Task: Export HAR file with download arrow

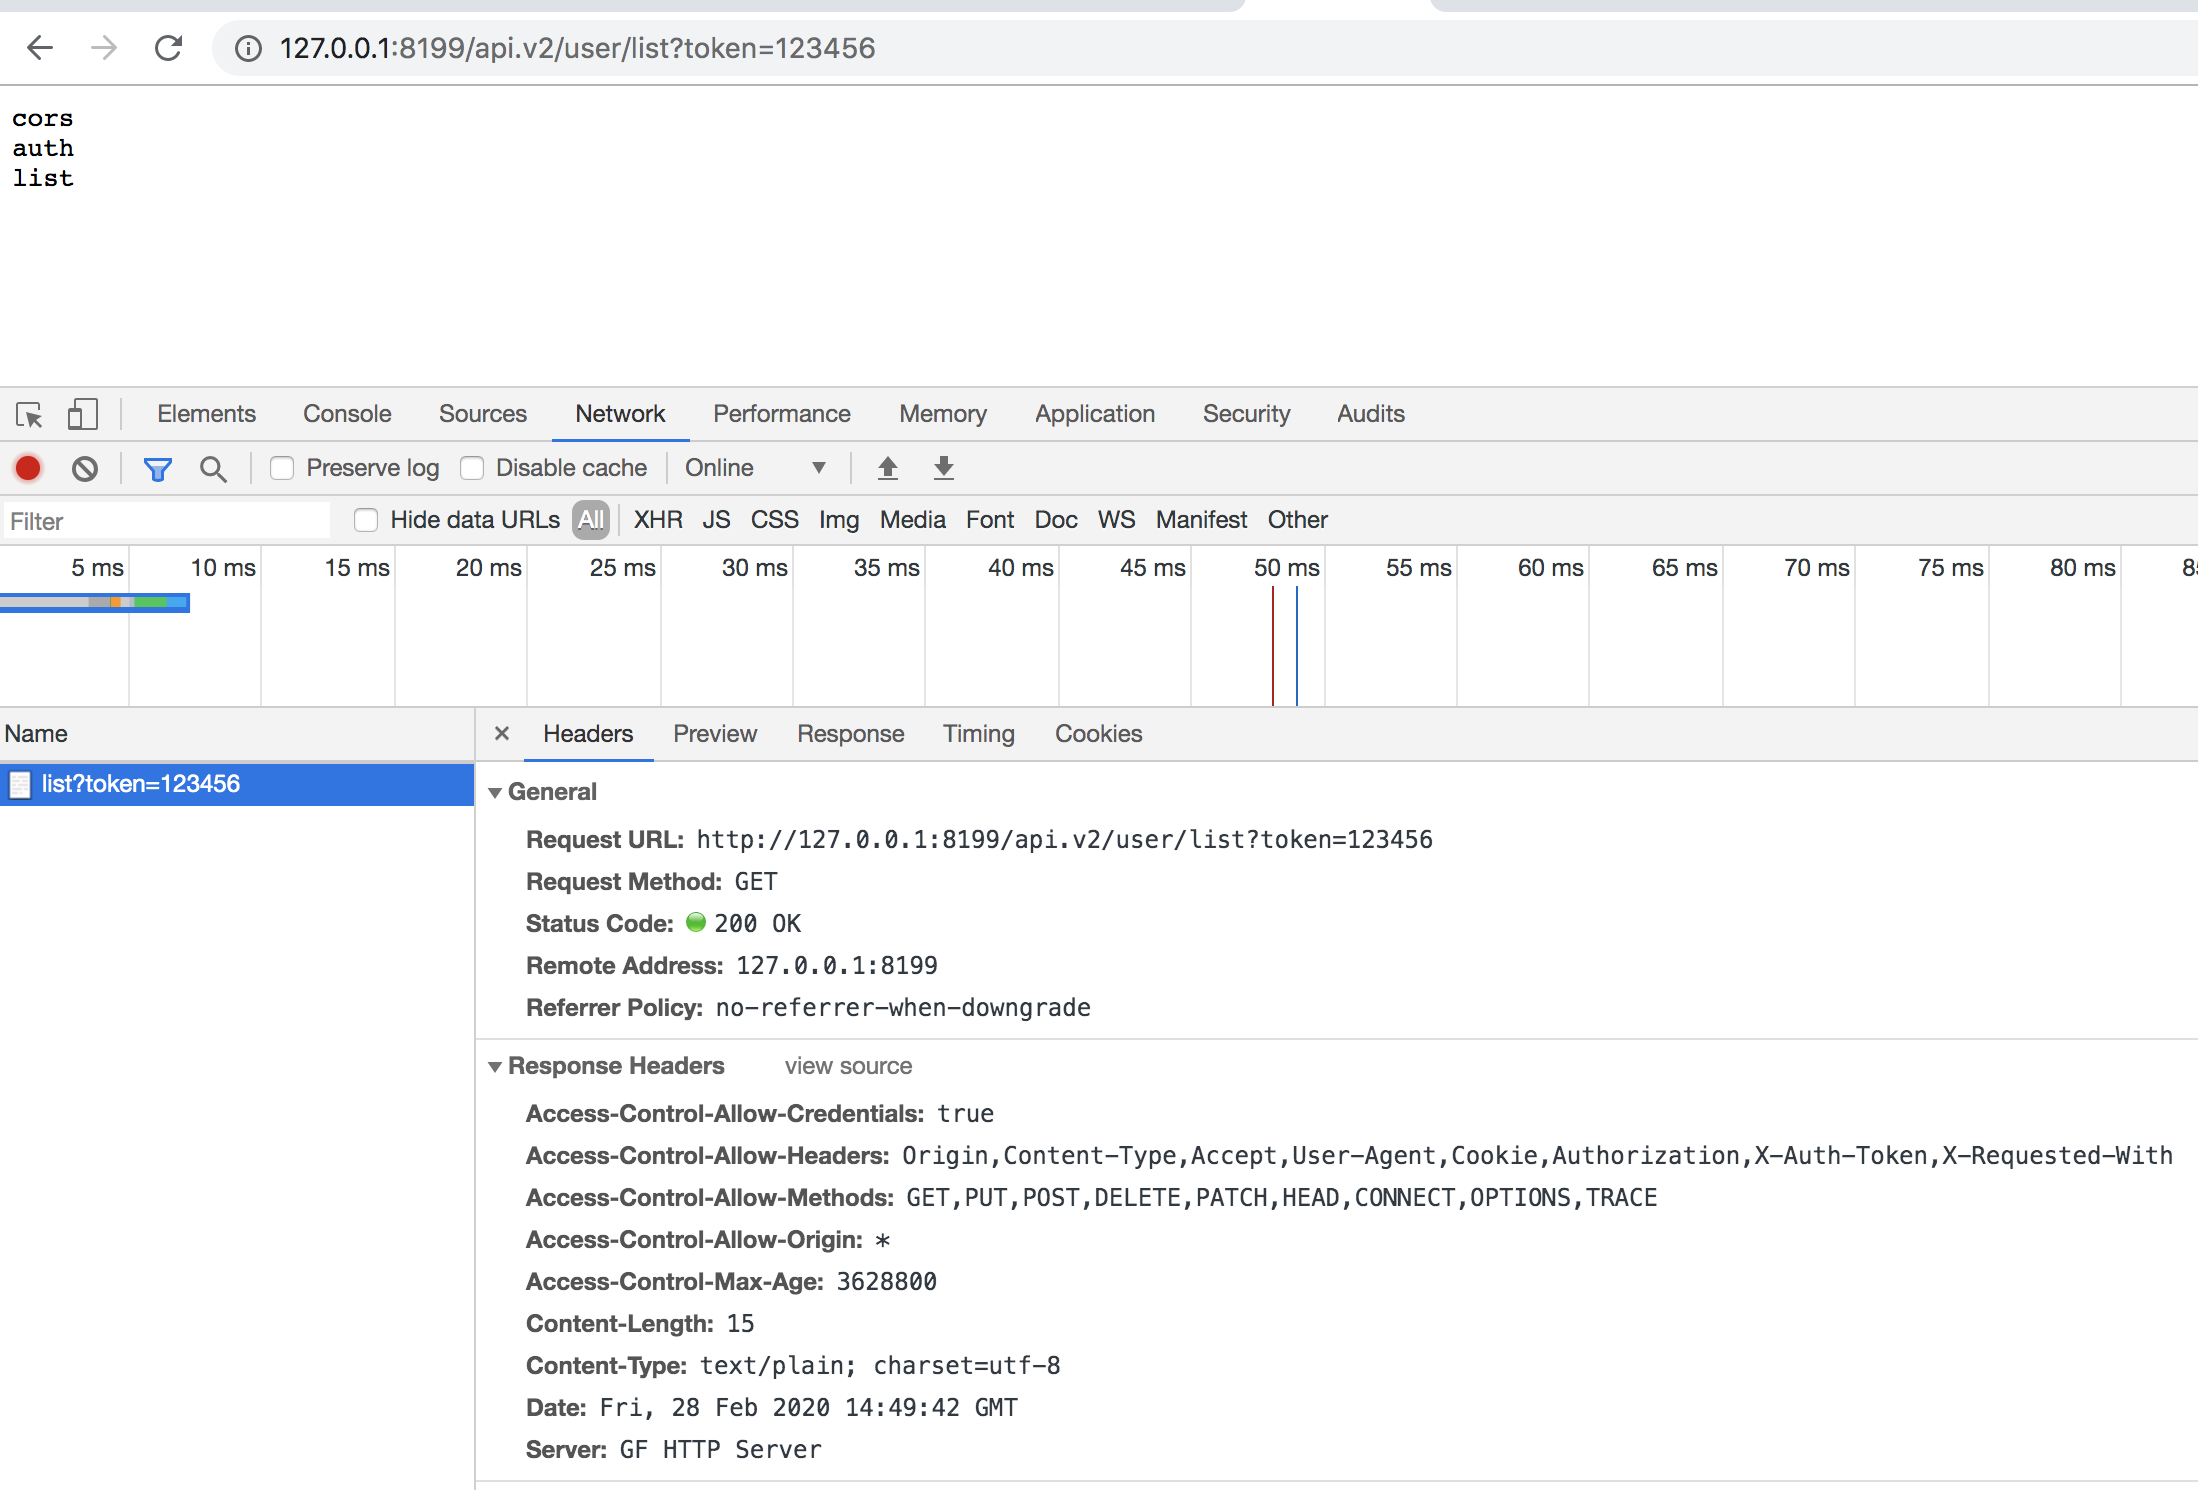Action: (943, 468)
